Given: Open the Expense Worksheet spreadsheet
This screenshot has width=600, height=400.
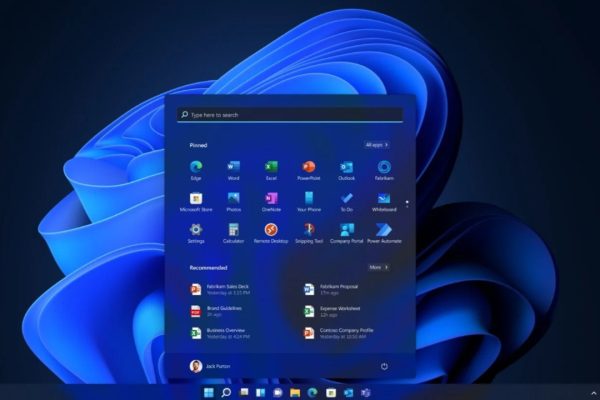Looking at the screenshot, I should (332, 311).
